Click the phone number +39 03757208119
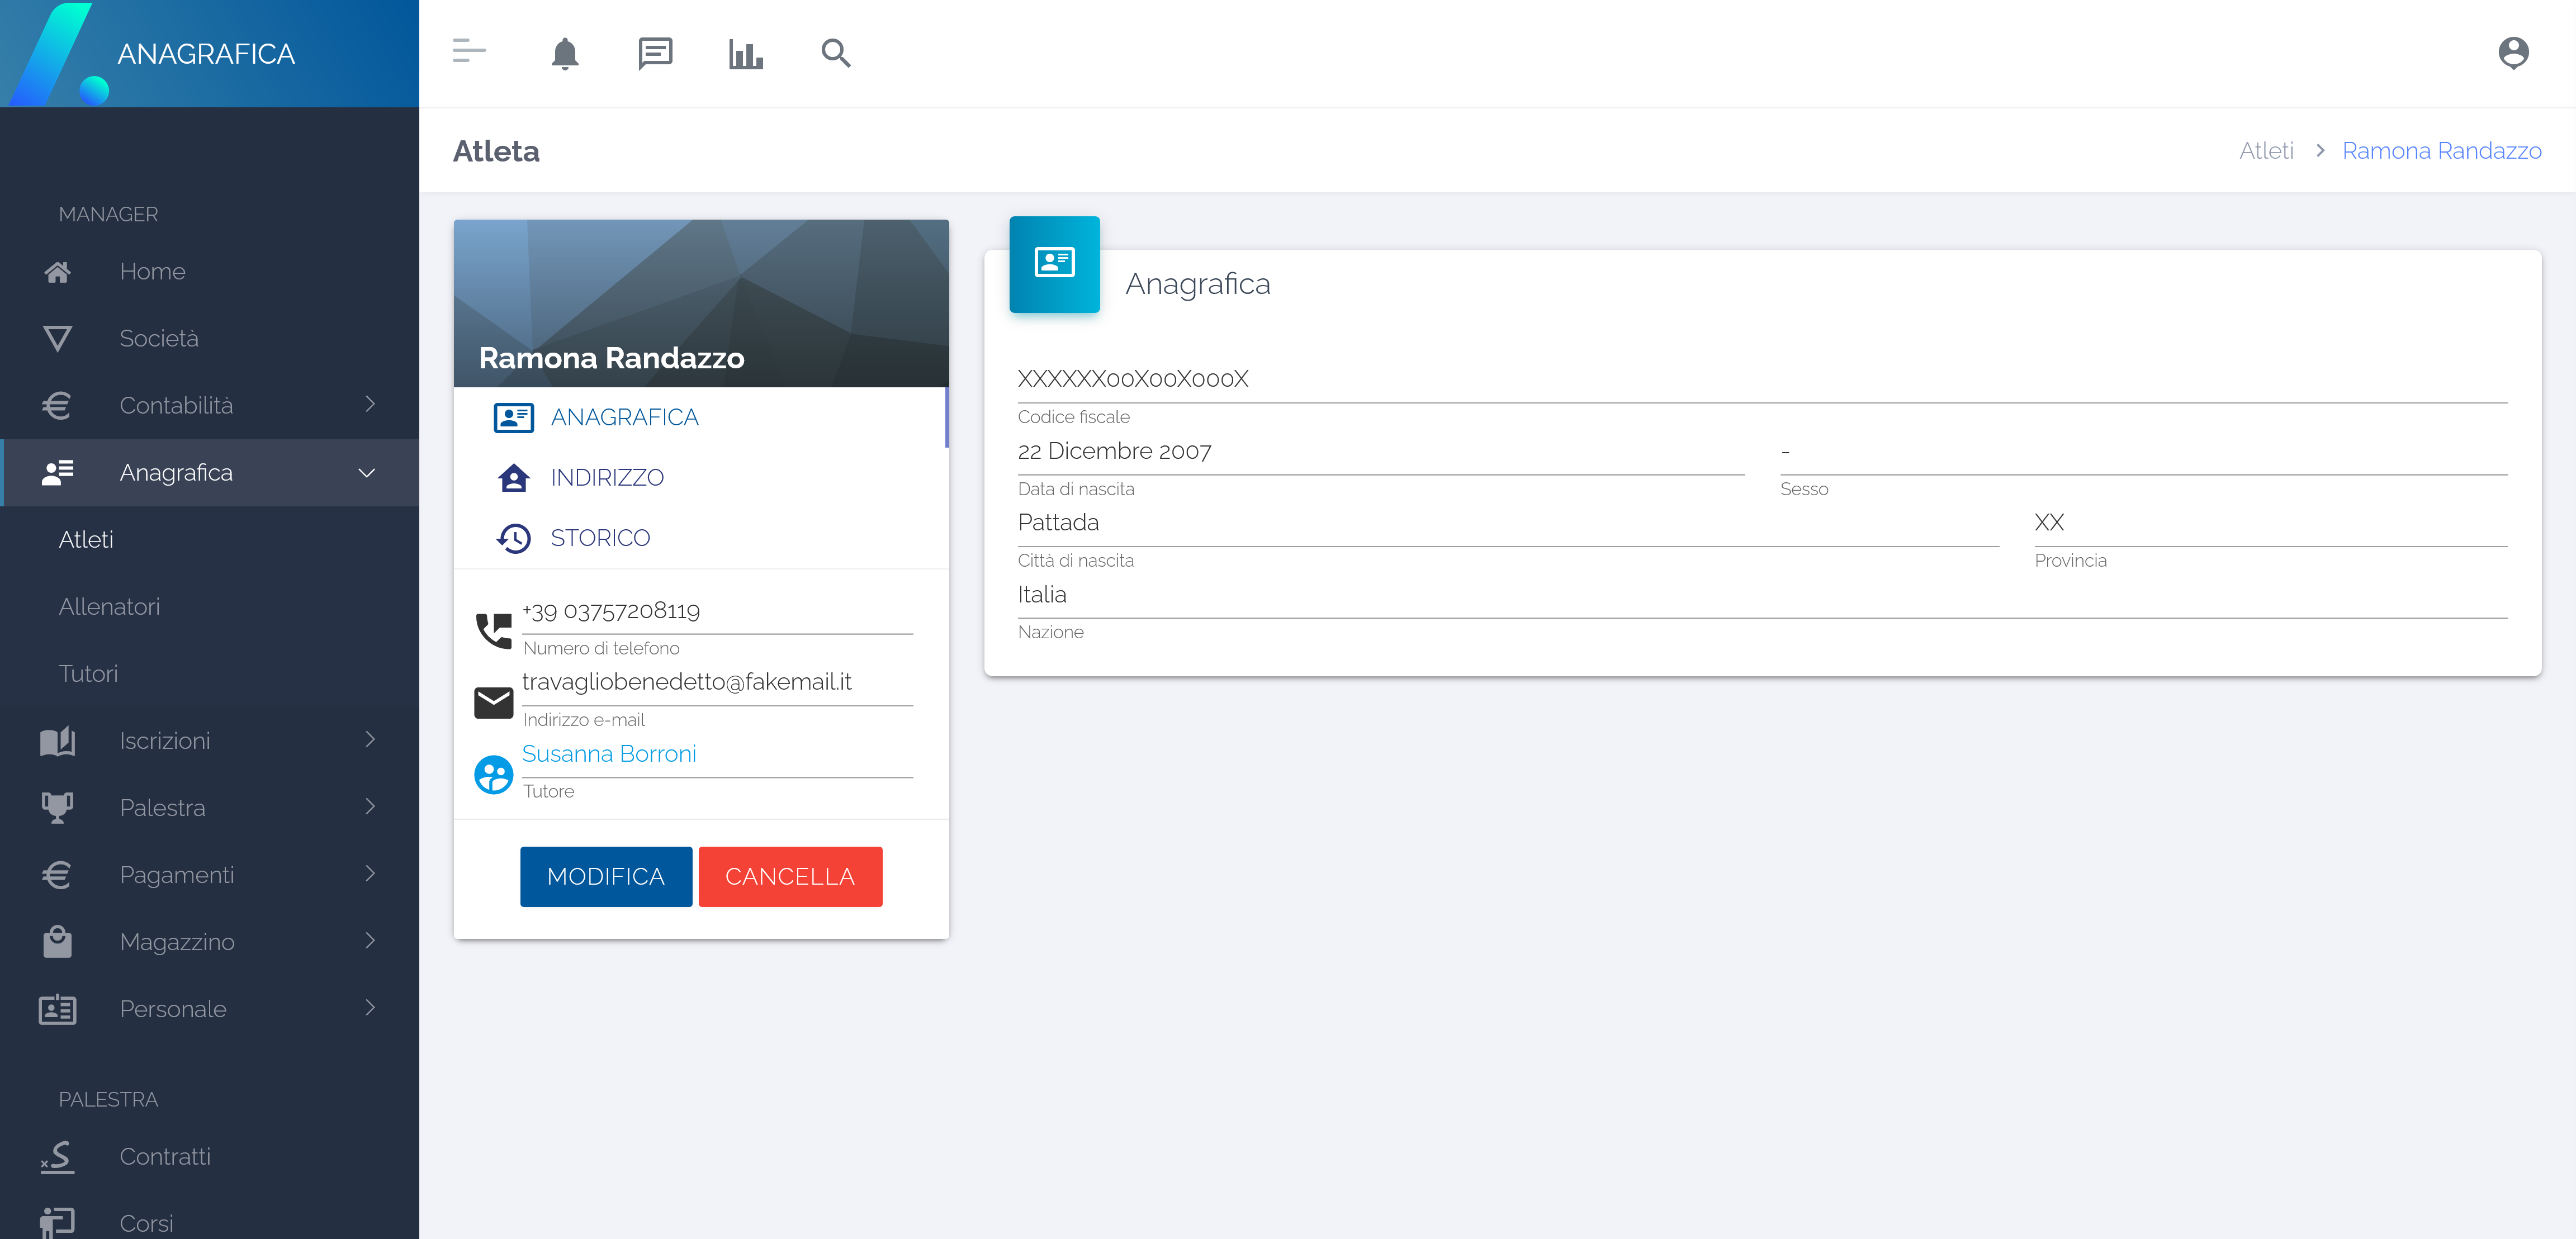This screenshot has width=2576, height=1239. click(611, 611)
